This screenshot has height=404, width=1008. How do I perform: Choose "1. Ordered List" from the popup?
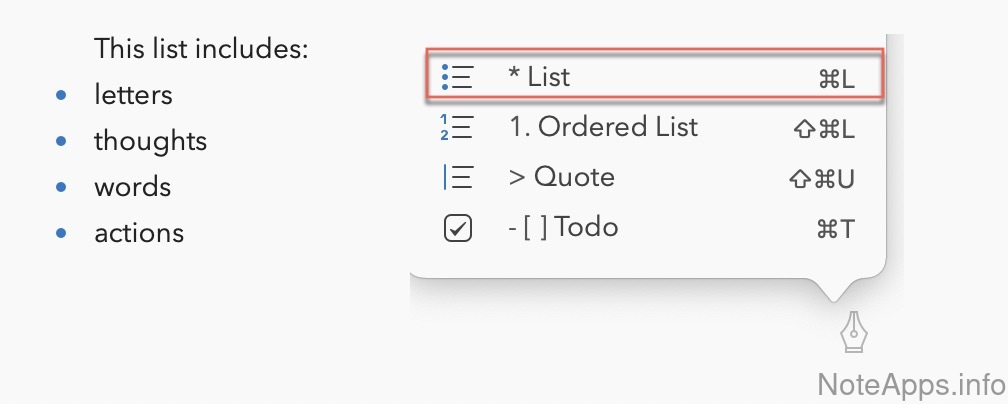(602, 127)
